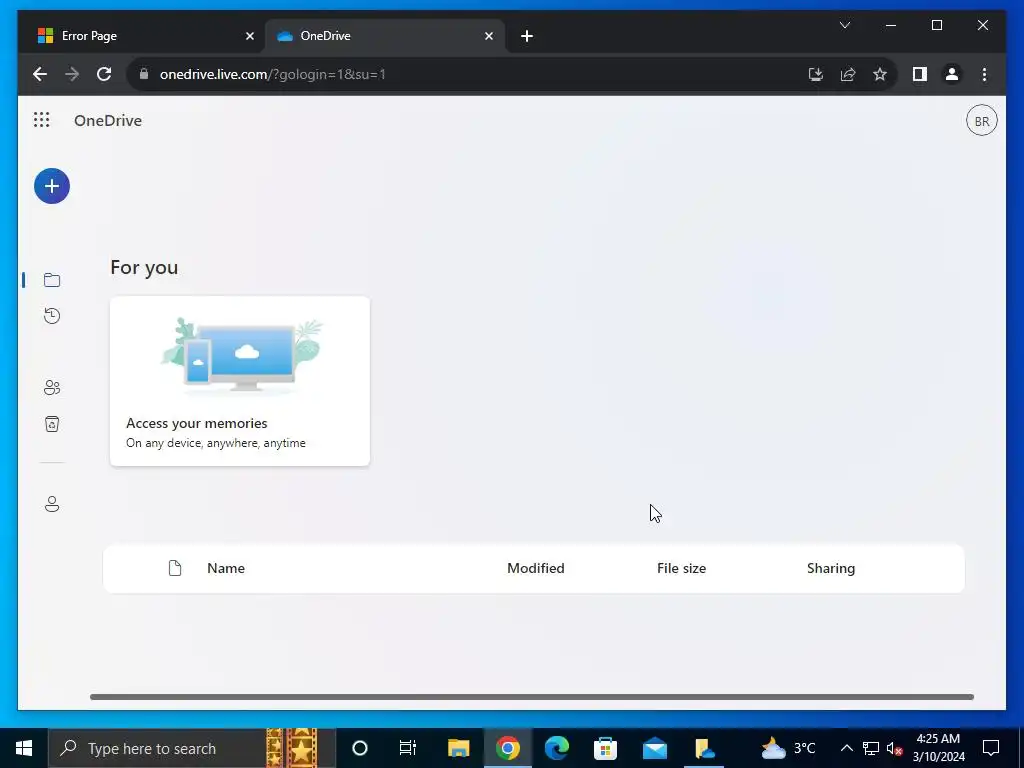This screenshot has width=1024, height=768.
Task: Open the weather 3°C widget
Action: [x=789, y=748]
